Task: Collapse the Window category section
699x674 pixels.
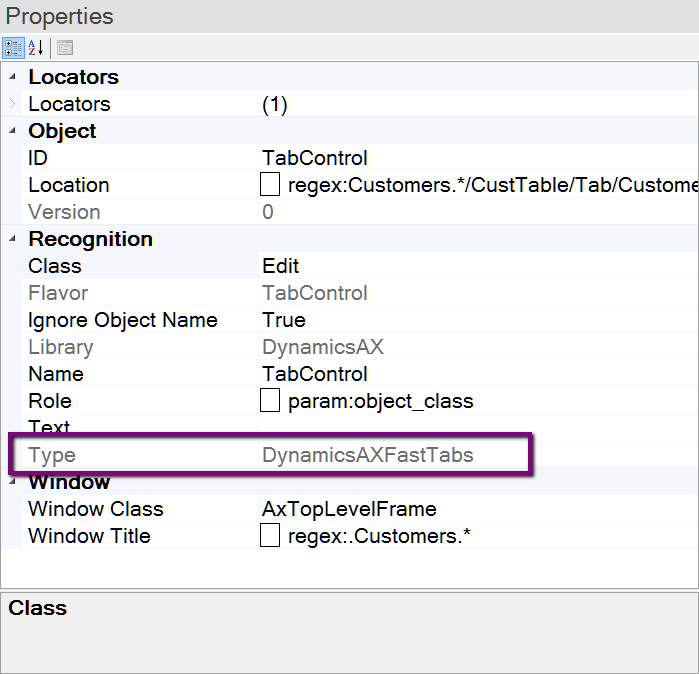Action: (x=13, y=482)
